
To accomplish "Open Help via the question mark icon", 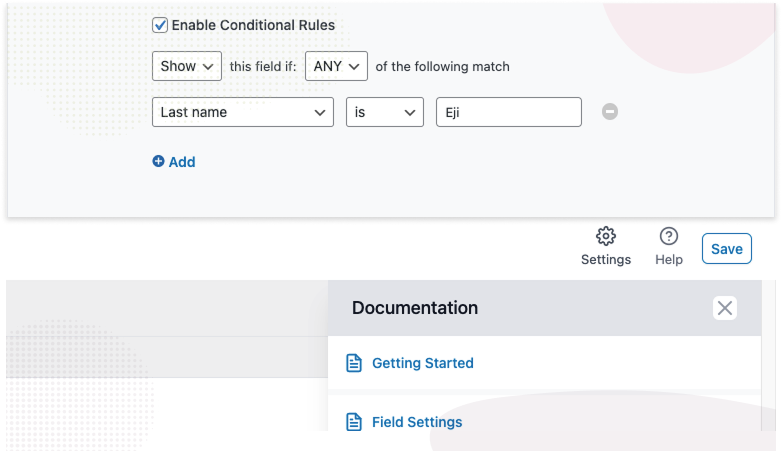I will [x=668, y=236].
